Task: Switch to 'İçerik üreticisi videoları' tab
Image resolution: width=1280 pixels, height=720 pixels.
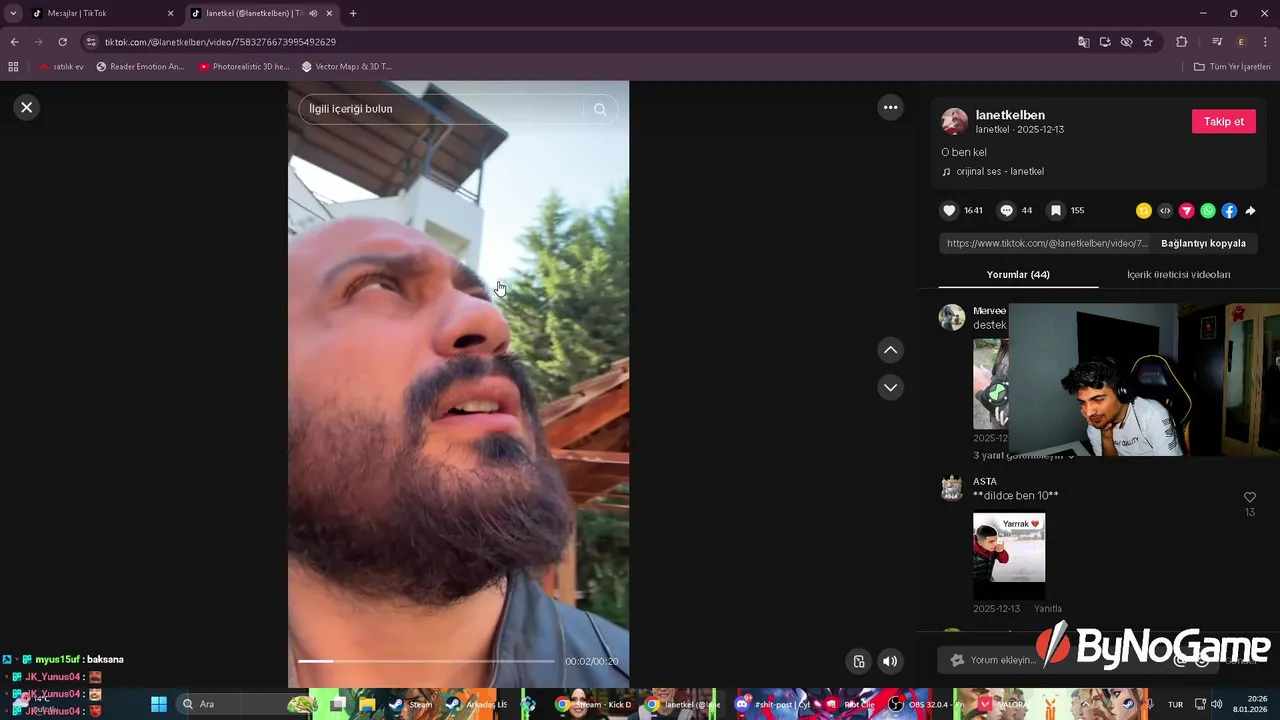Action: pyautogui.click(x=1178, y=274)
